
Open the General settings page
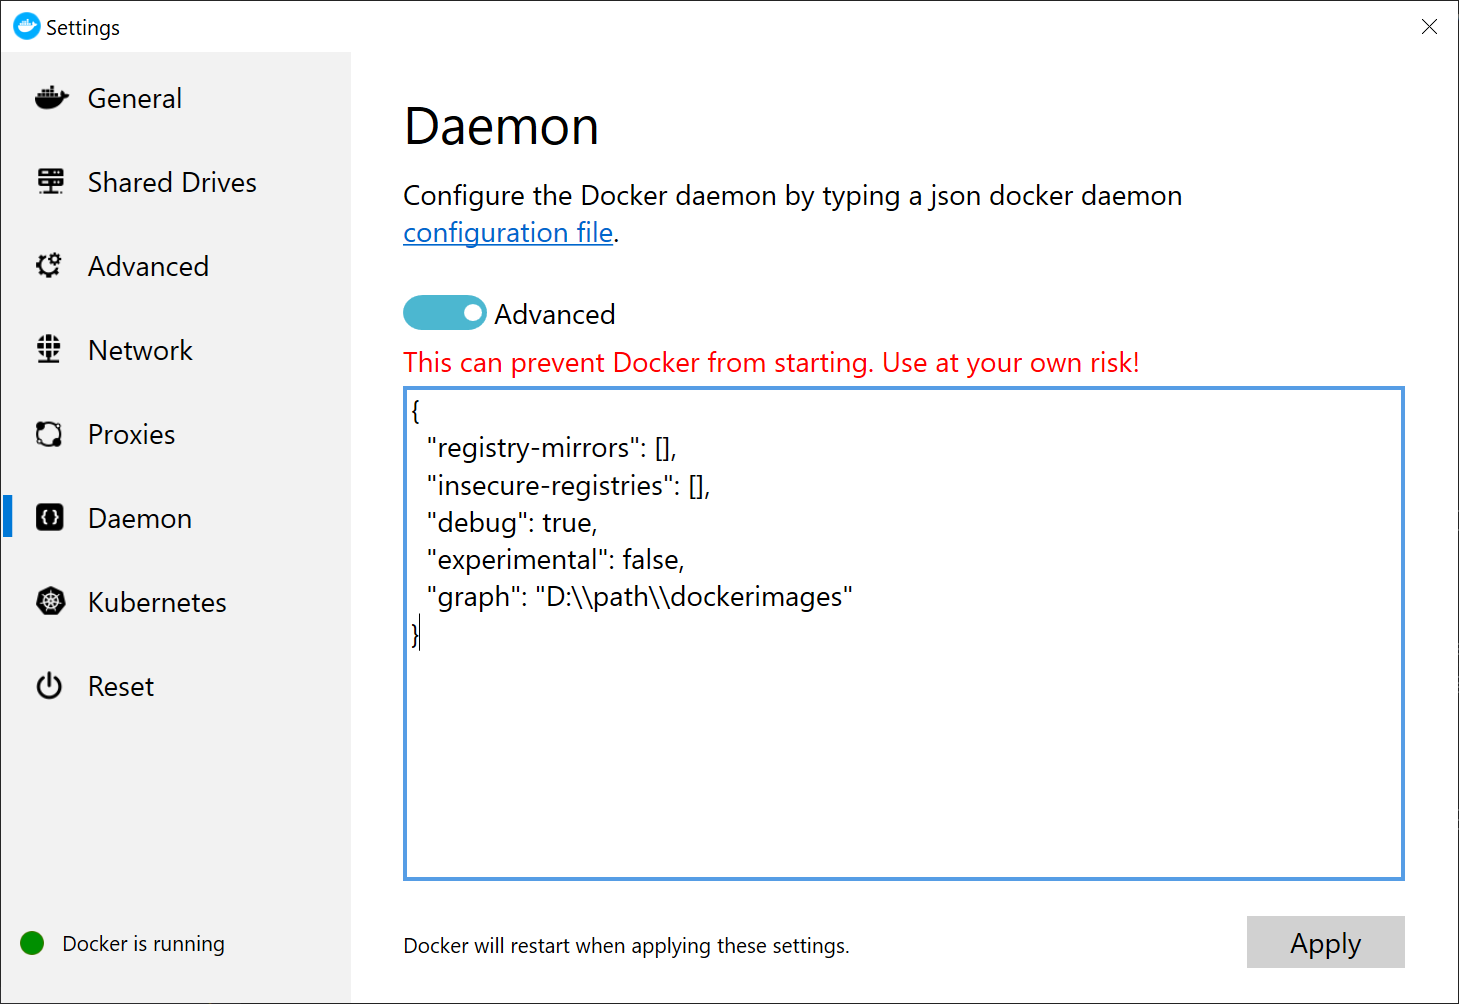pos(134,97)
